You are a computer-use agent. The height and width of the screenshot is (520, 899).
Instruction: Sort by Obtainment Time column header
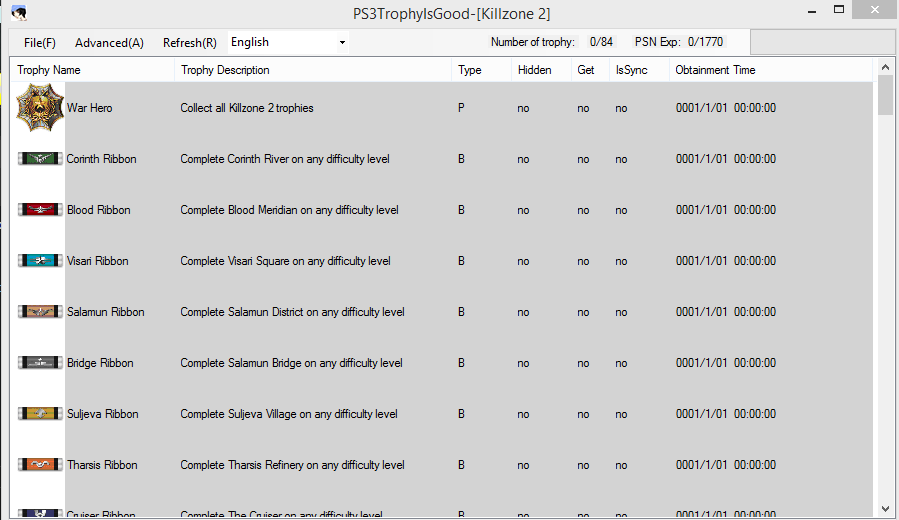(771, 70)
